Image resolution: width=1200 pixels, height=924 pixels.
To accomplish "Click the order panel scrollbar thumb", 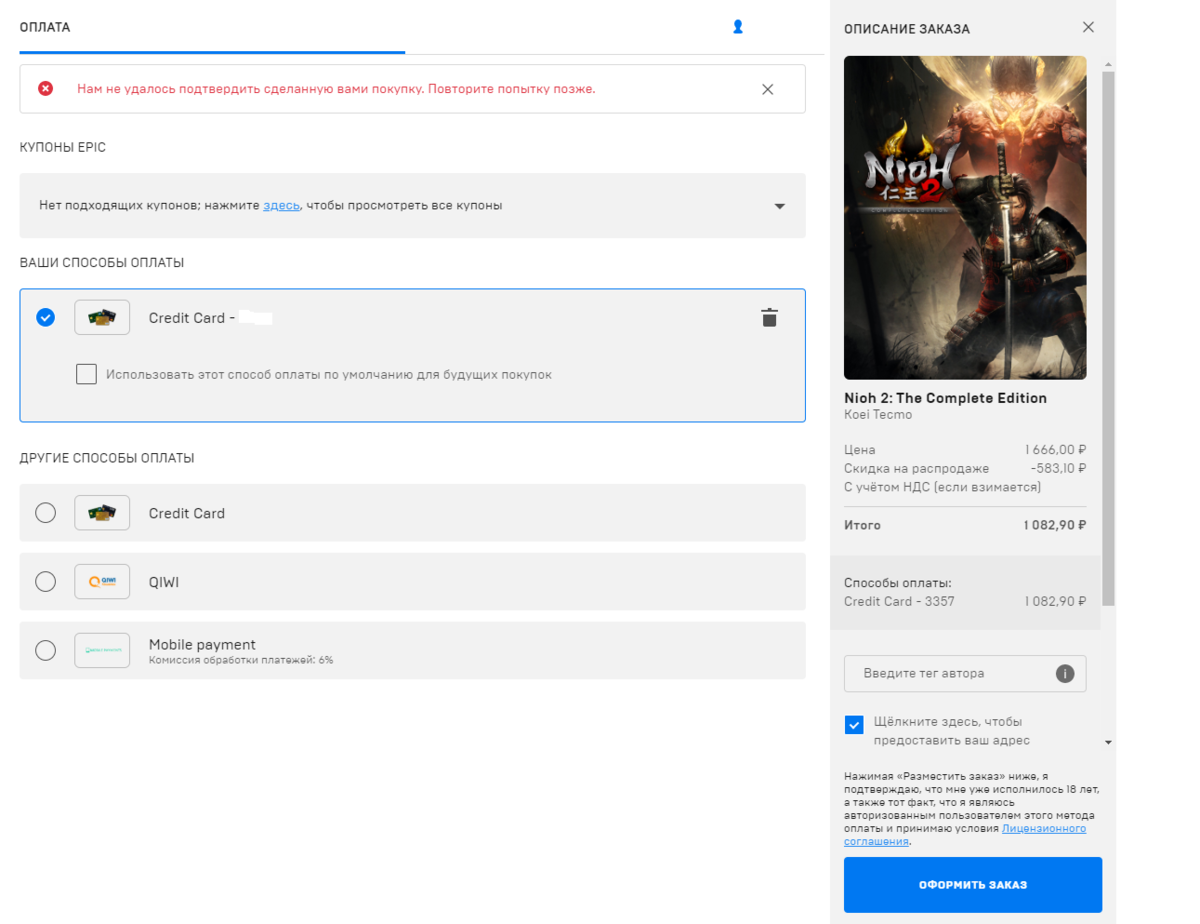I will (1108, 338).
